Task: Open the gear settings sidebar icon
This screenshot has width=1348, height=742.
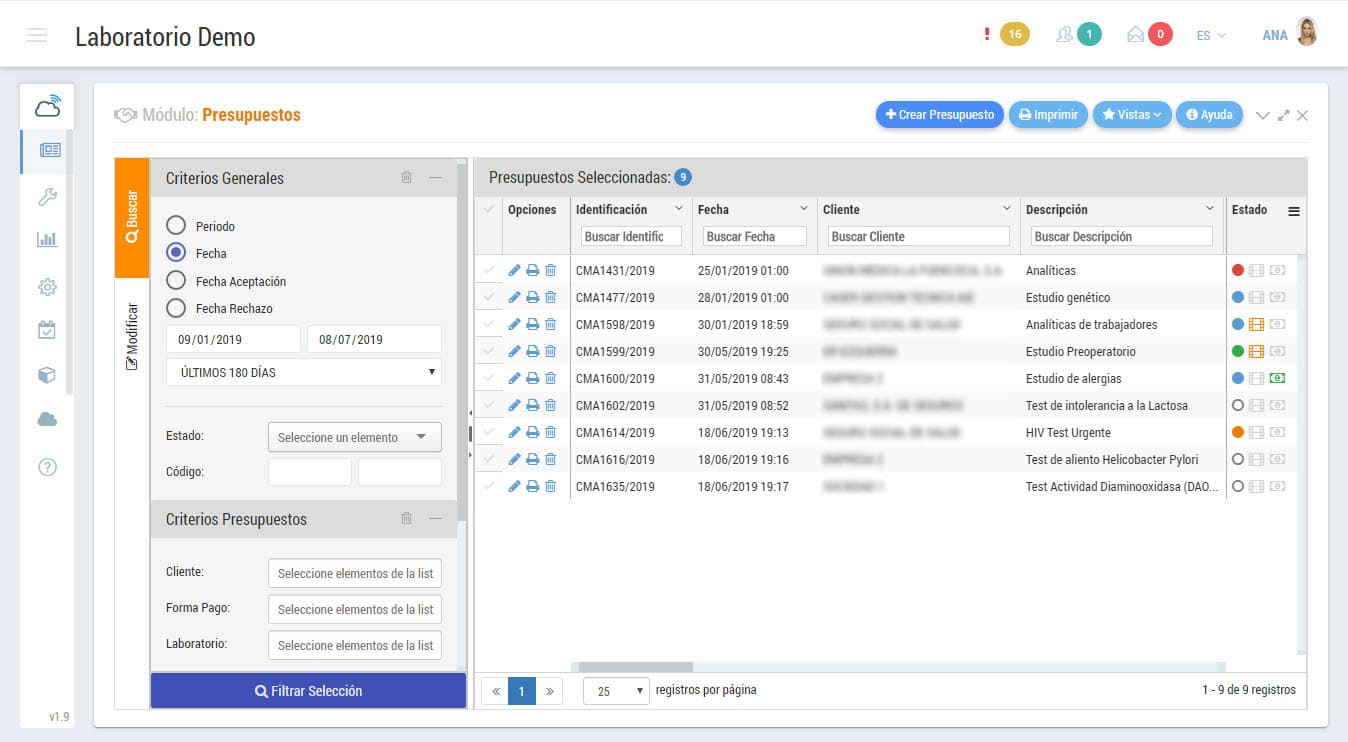Action: 47,287
